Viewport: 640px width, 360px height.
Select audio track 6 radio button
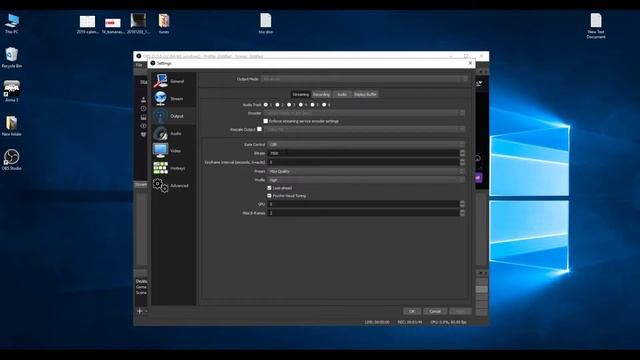[x=324, y=105]
